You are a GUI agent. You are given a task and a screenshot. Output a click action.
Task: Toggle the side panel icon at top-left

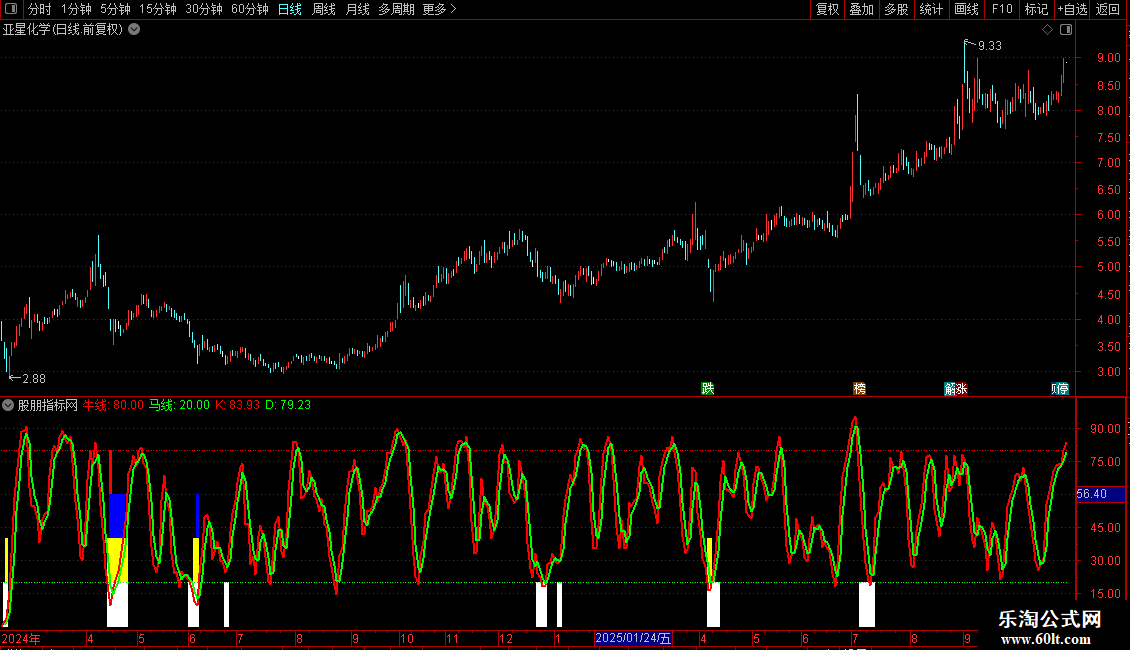pos(11,9)
